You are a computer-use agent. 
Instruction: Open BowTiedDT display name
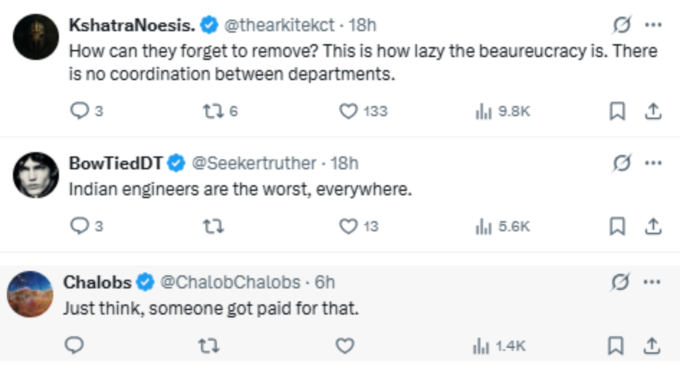point(115,164)
